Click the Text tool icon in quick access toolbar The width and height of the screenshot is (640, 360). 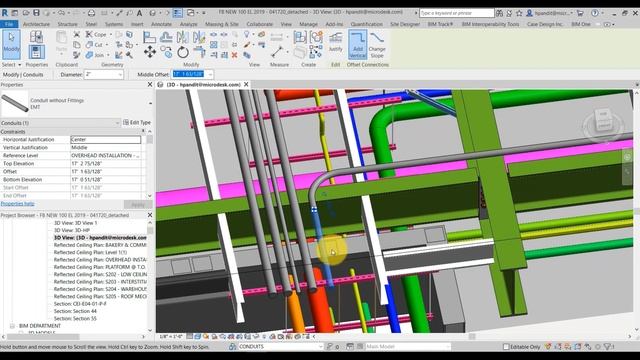tap(139, 13)
